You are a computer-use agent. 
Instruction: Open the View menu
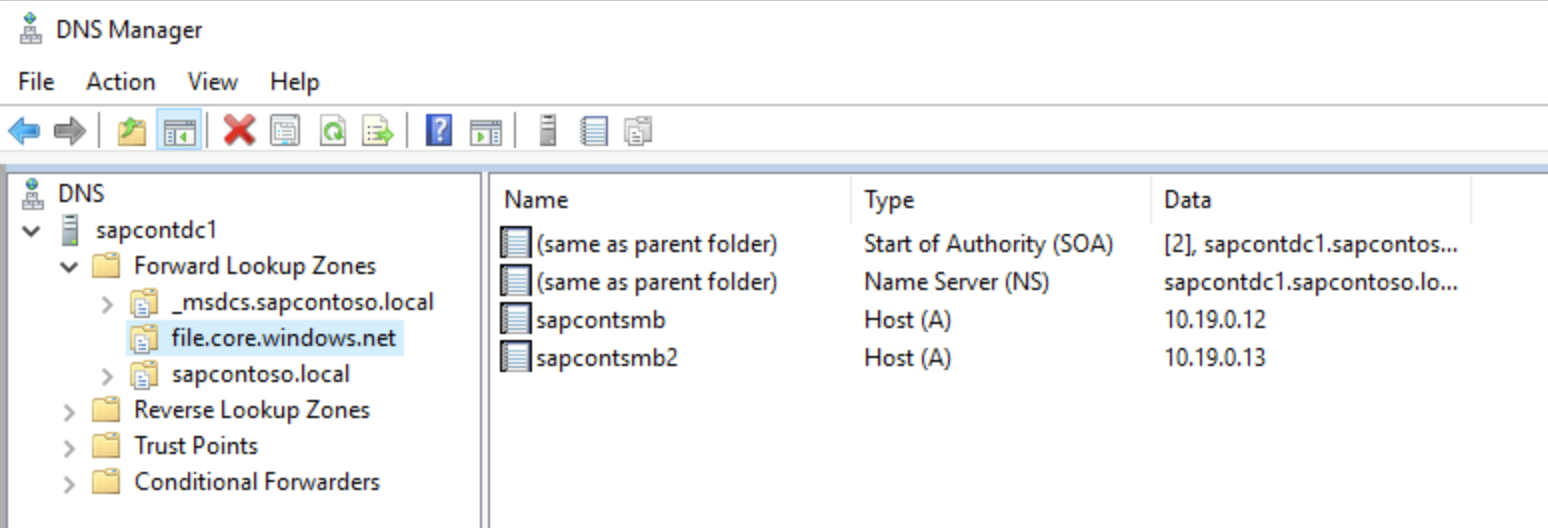(x=213, y=81)
